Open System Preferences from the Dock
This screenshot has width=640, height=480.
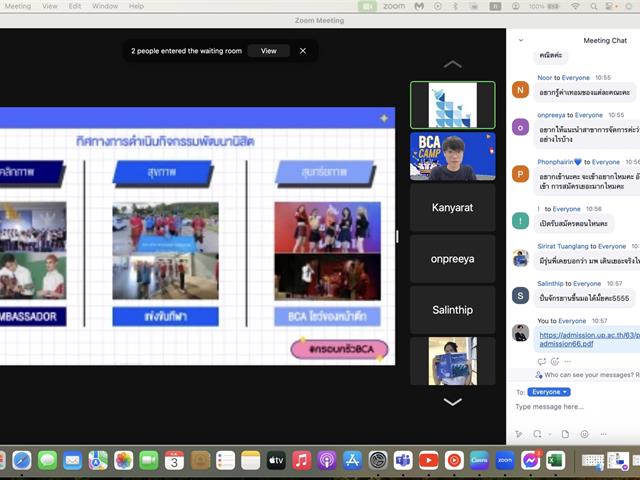point(378,461)
